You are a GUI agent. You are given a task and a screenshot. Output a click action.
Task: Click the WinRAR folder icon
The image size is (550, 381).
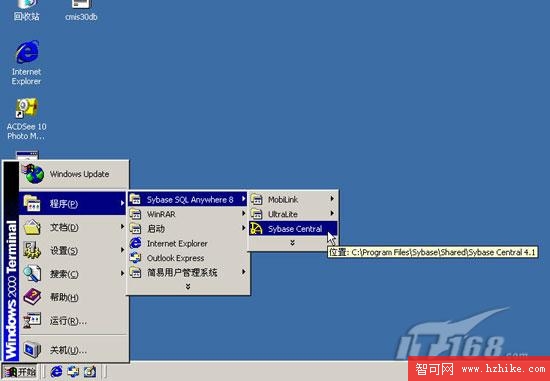coord(135,214)
